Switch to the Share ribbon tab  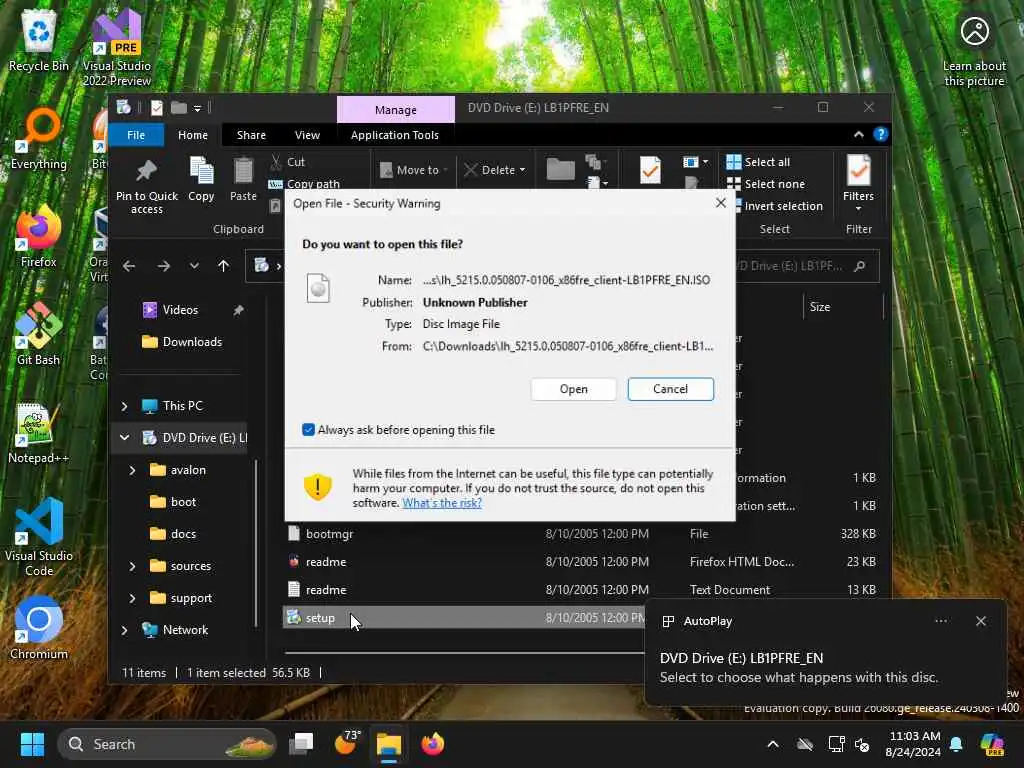(x=251, y=135)
